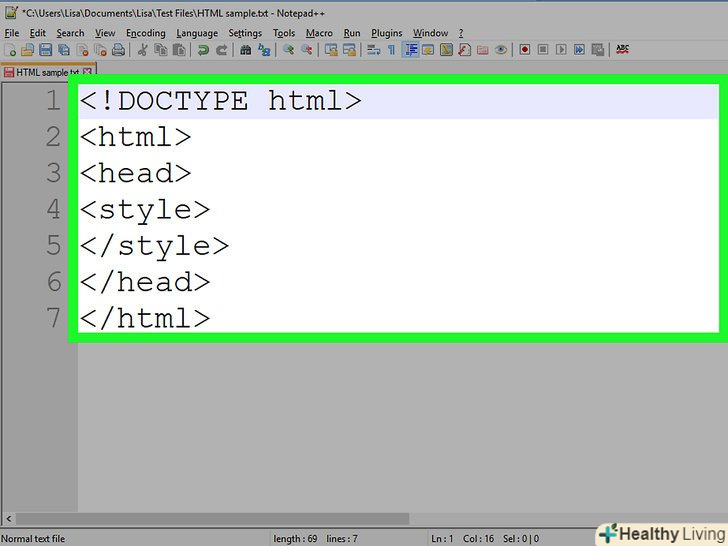Click the Zoom In icon
The width and height of the screenshot is (728, 546).
click(288, 50)
